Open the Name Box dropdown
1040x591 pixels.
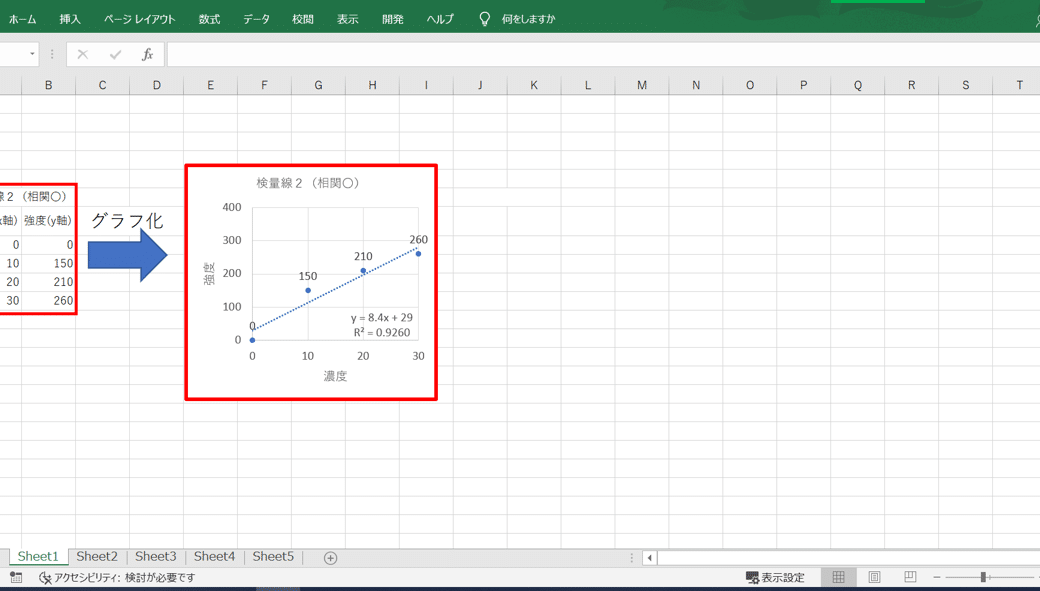[x=30, y=54]
